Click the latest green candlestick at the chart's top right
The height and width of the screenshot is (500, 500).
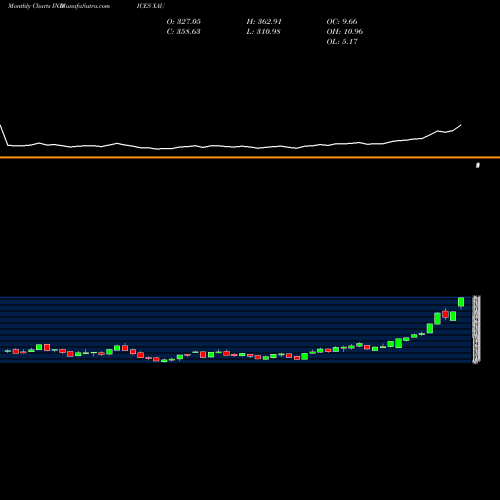coord(461,302)
